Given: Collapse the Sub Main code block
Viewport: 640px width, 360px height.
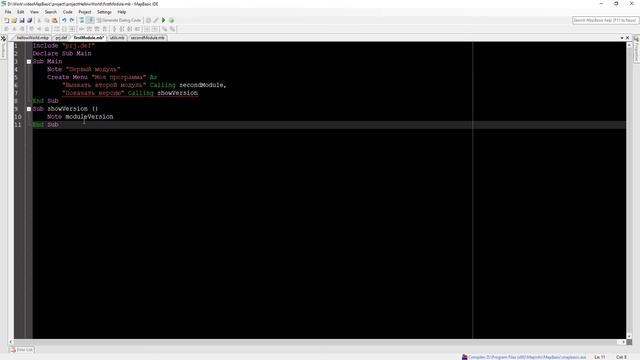Looking at the screenshot, I should (29, 62).
